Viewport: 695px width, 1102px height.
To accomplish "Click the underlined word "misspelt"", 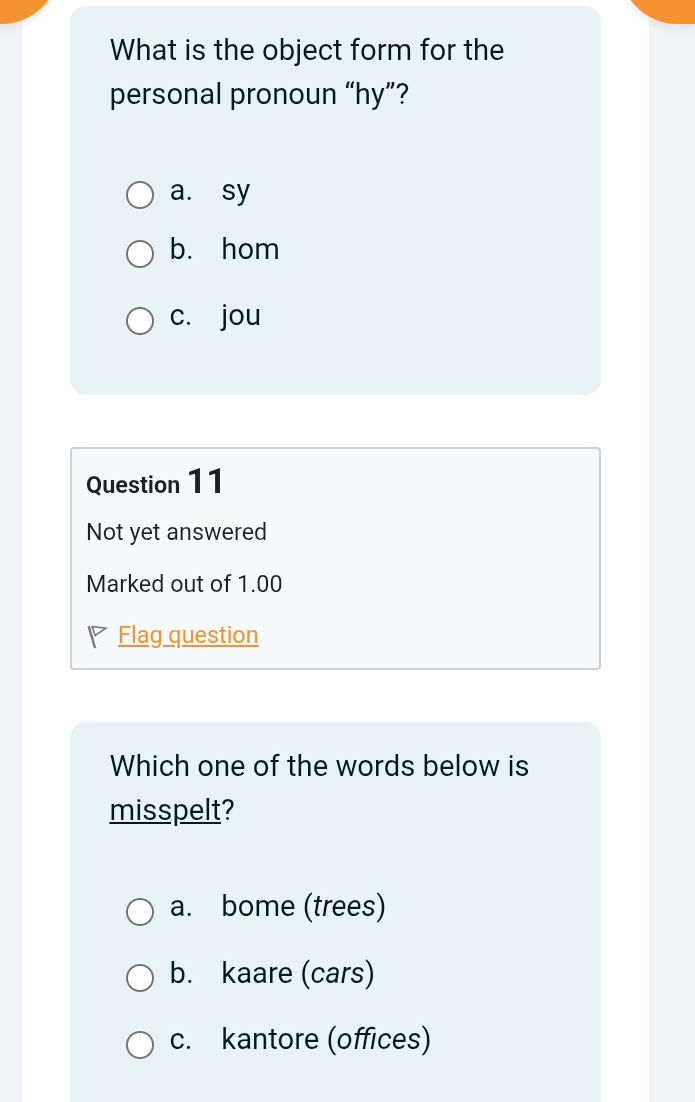I will pos(165,809).
